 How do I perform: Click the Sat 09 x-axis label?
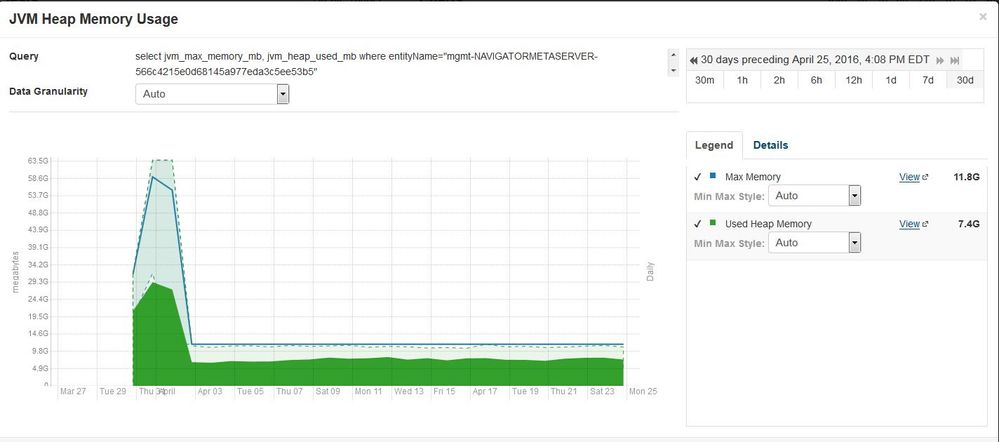(327, 392)
